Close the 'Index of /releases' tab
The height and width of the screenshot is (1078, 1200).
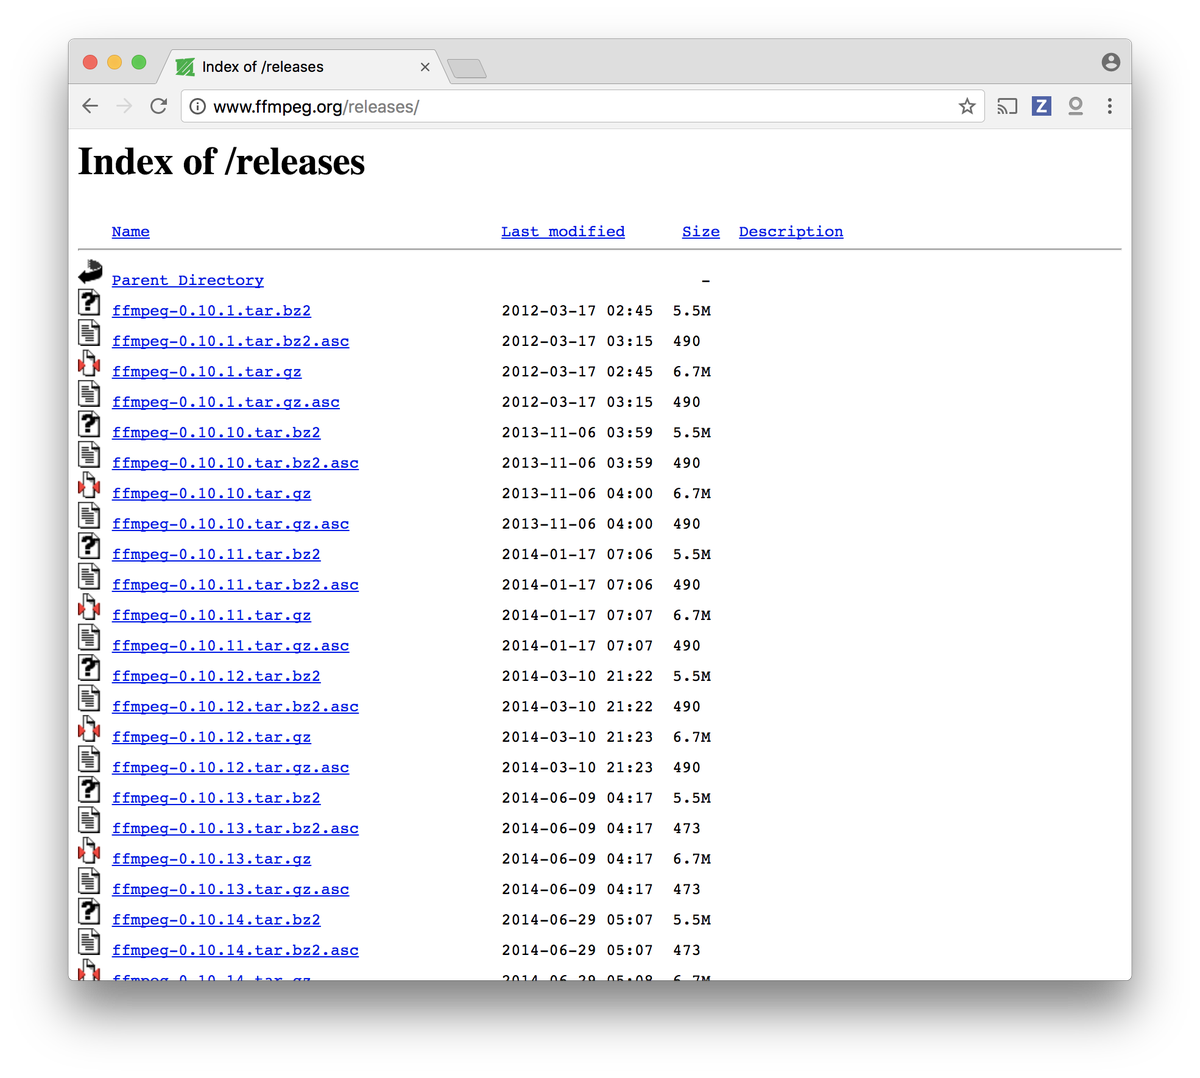[x=425, y=67]
